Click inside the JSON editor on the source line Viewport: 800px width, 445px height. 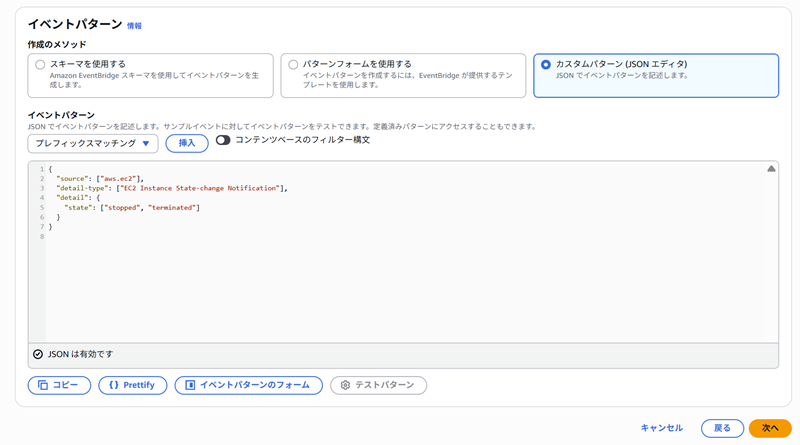pyautogui.click(x=110, y=179)
